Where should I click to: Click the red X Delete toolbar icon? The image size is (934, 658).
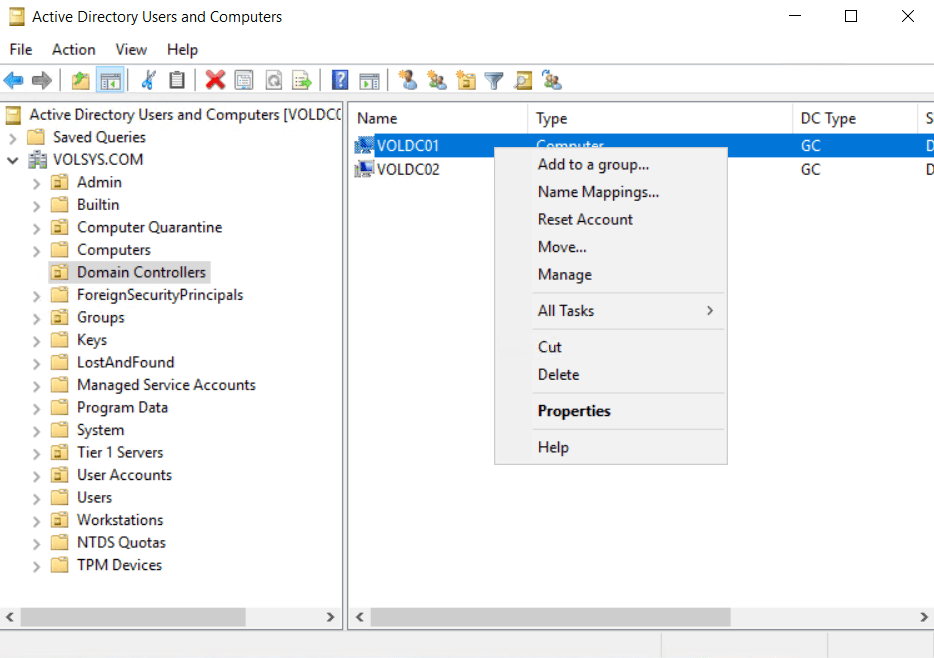215,81
